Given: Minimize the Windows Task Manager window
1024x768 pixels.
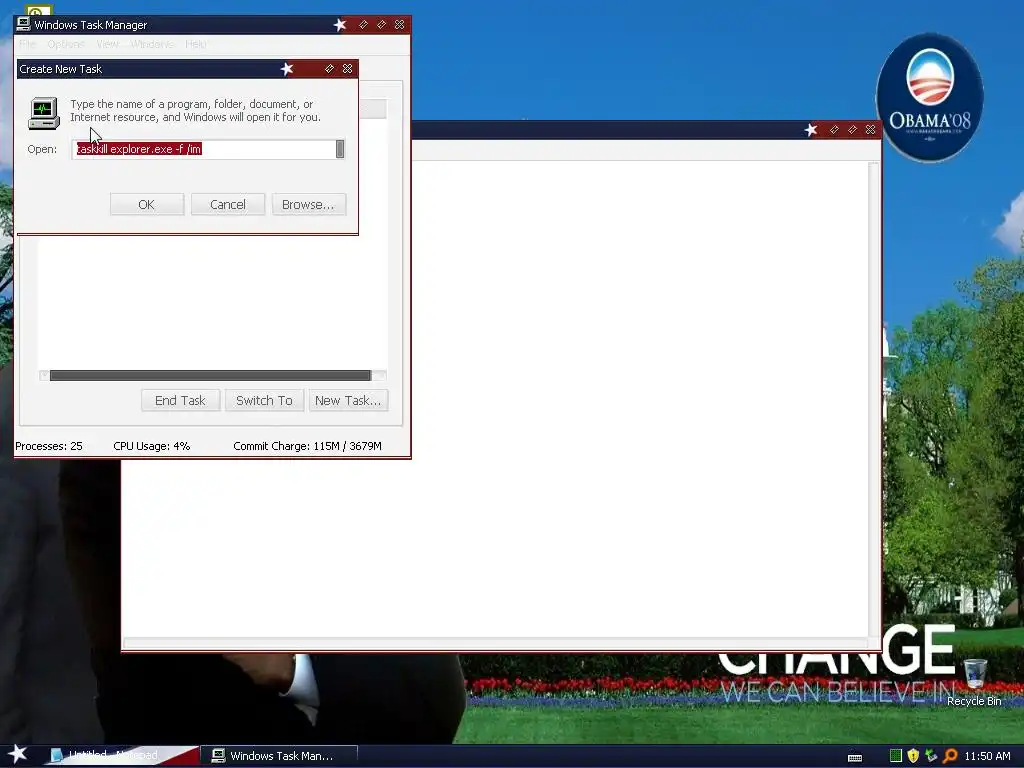Looking at the screenshot, I should (363, 25).
